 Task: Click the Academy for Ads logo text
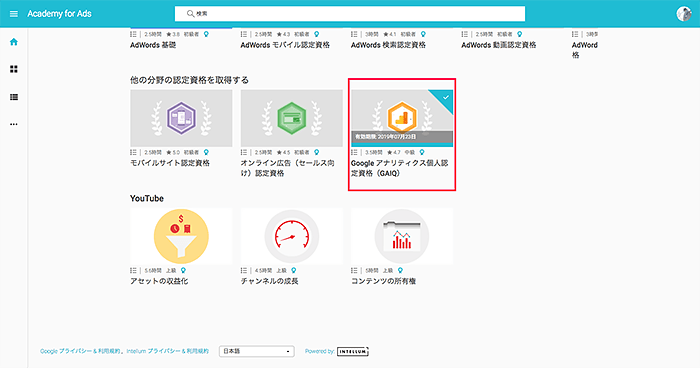59,14
